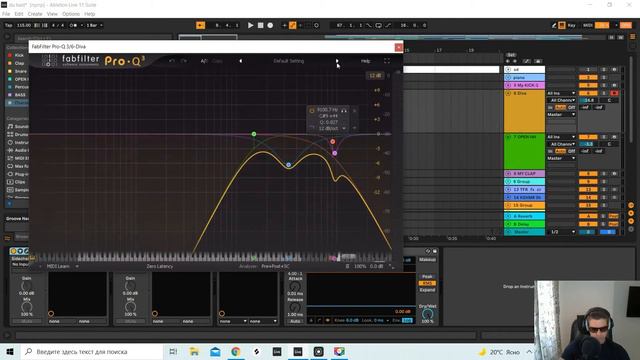The height and width of the screenshot is (360, 640).
Task: Select previous preset arrow in Pro-Q 3
Action: click(241, 61)
